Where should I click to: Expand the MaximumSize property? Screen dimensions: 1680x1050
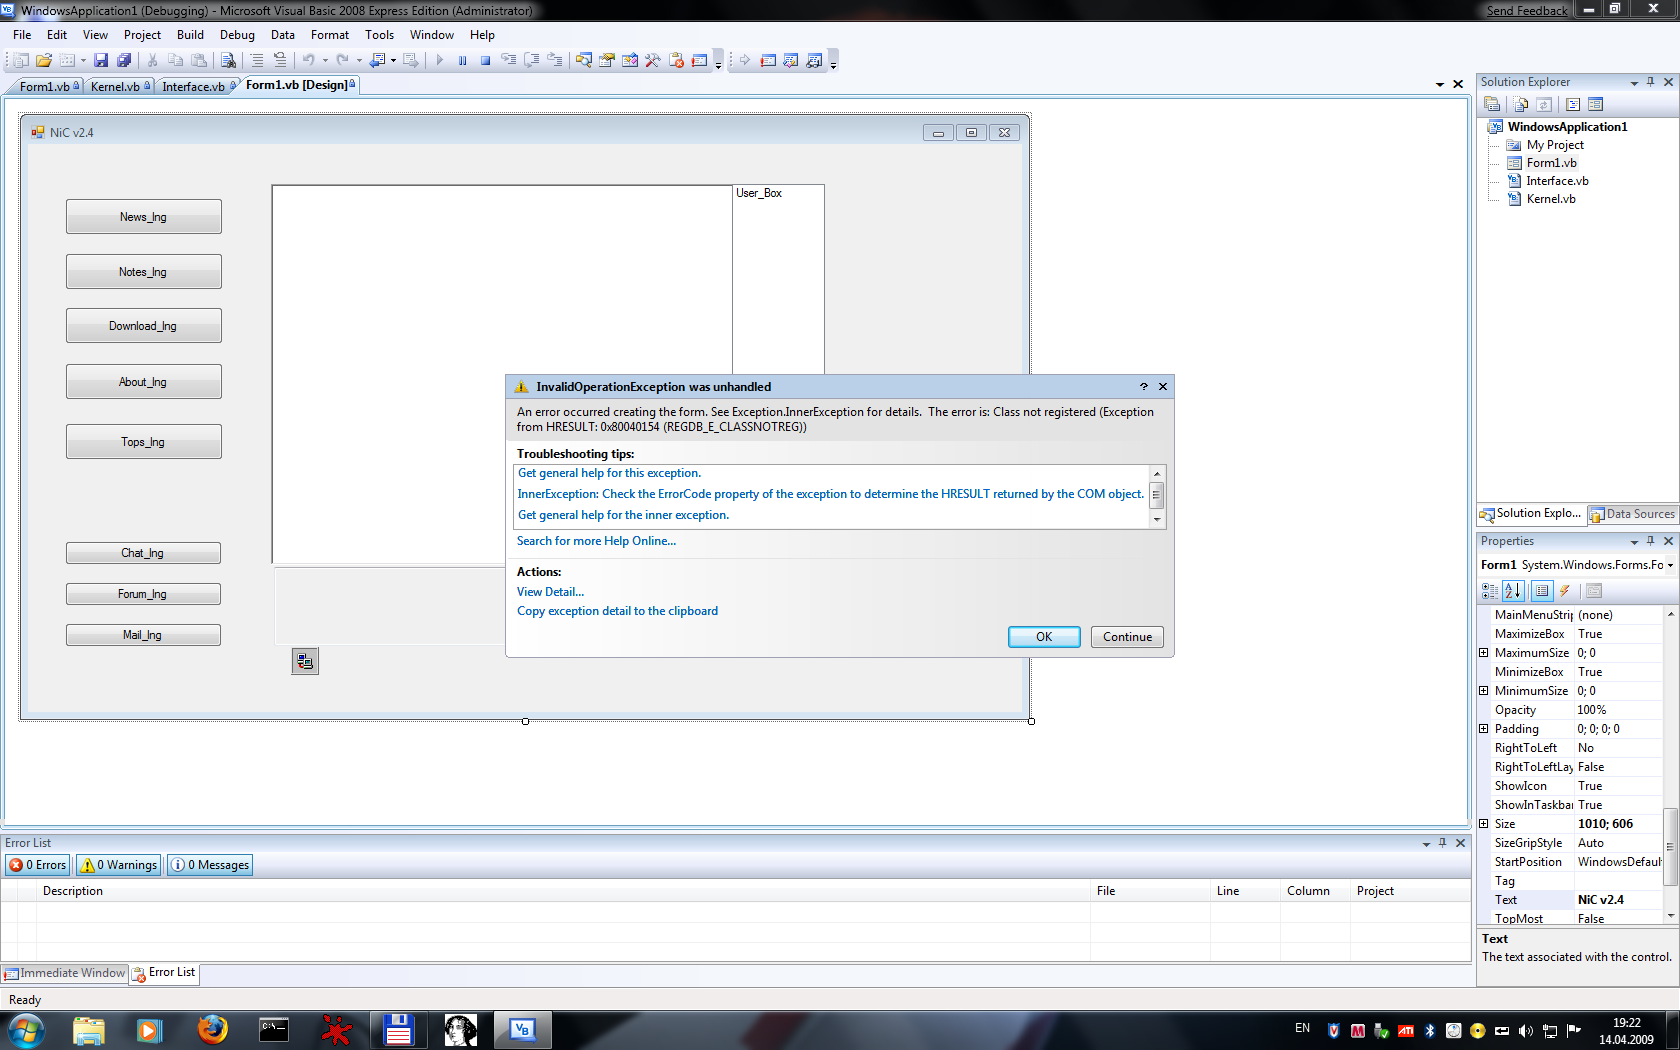[1484, 653]
